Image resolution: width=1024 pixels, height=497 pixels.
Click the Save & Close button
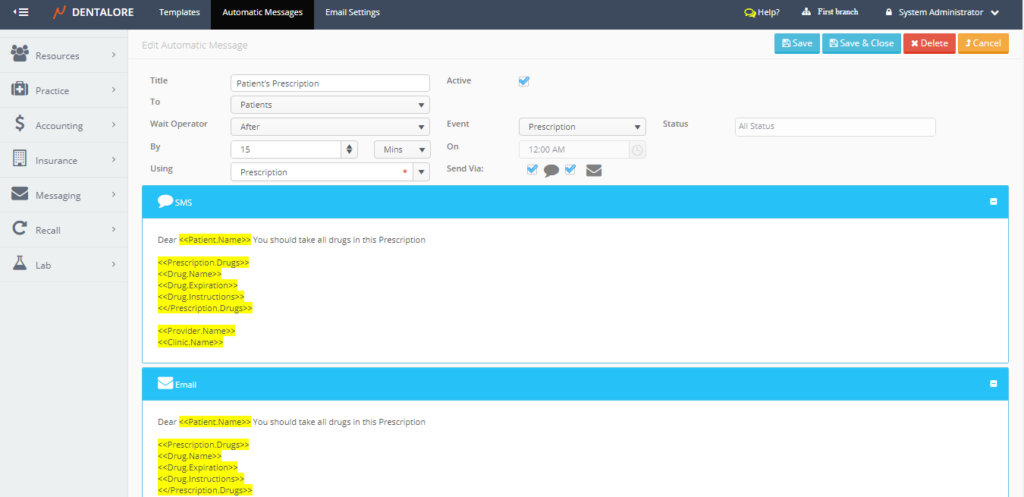coord(861,43)
